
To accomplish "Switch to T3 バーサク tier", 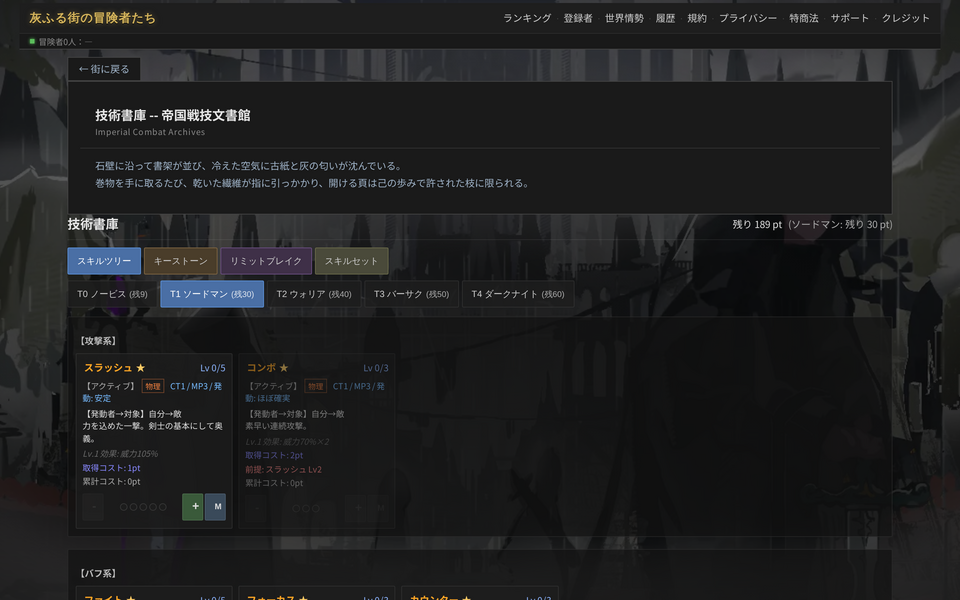I will pyautogui.click(x=411, y=294).
